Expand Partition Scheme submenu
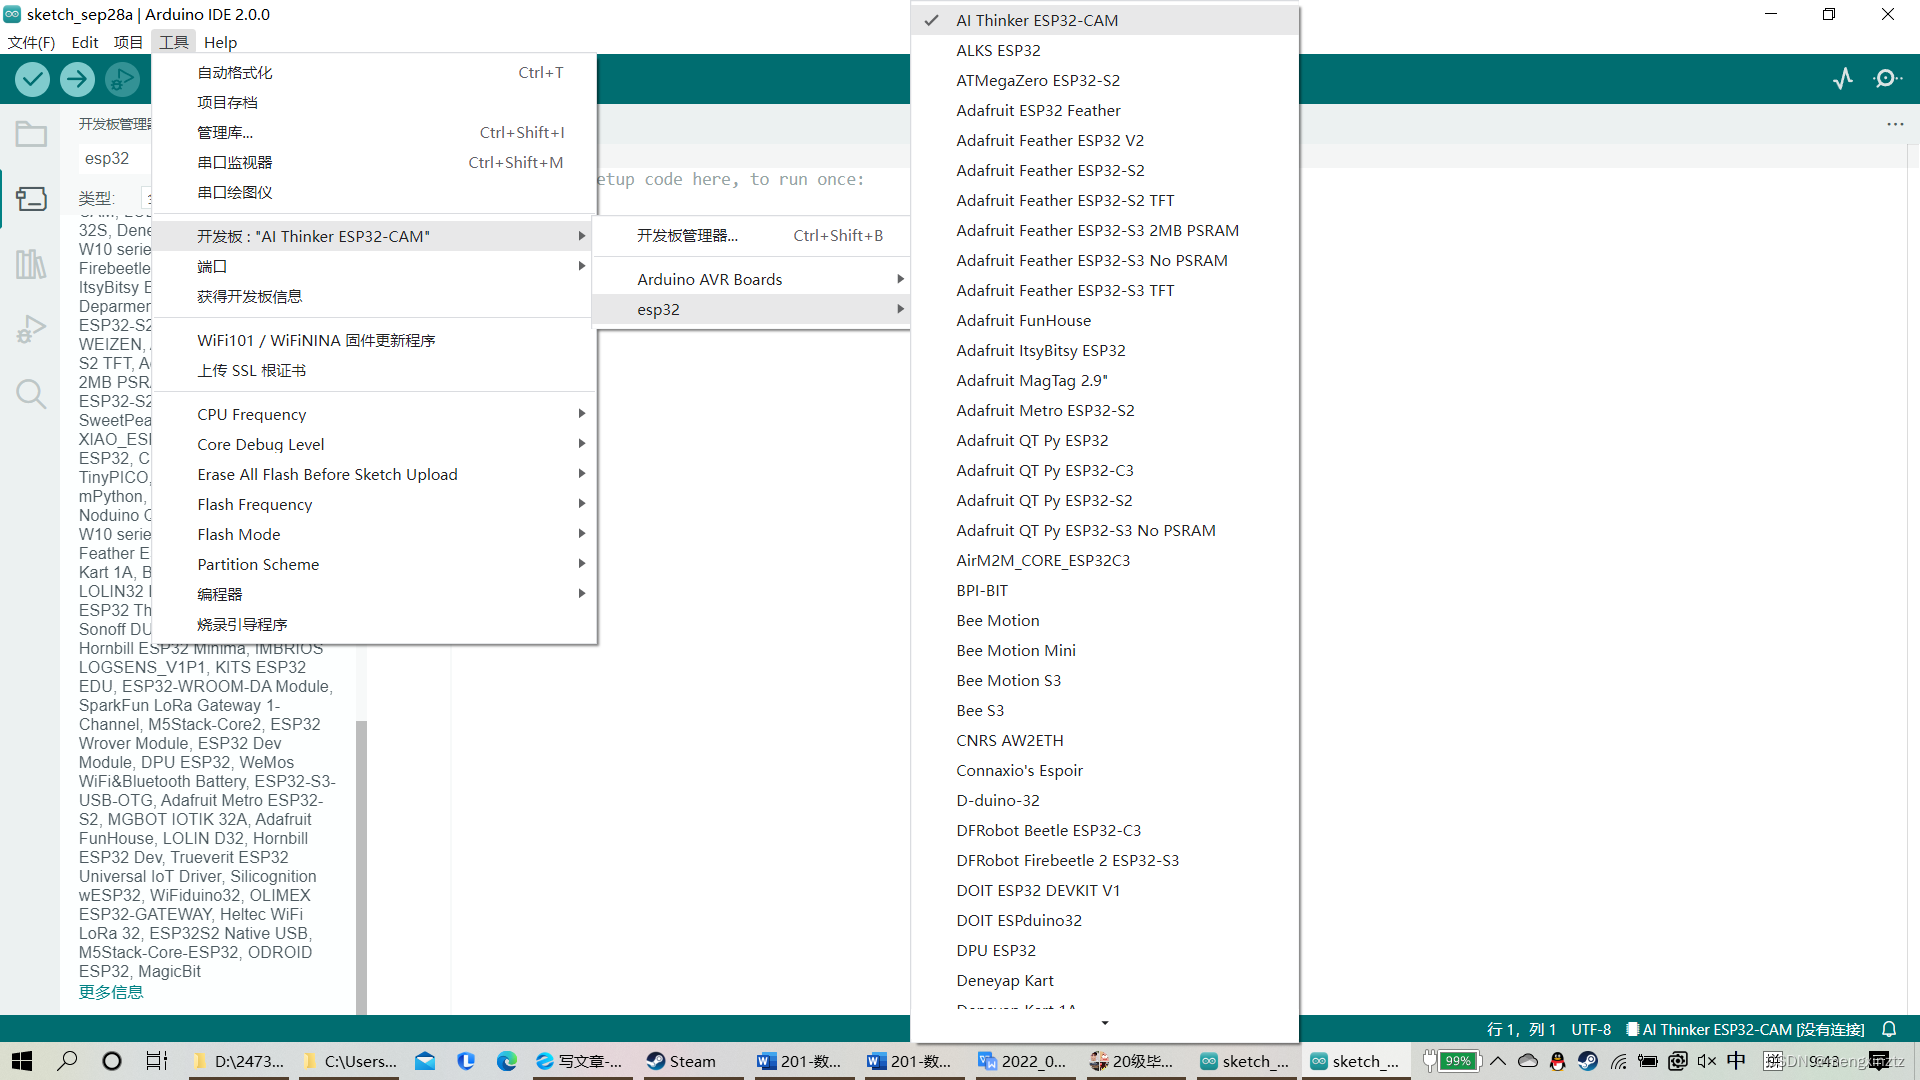 click(375, 564)
